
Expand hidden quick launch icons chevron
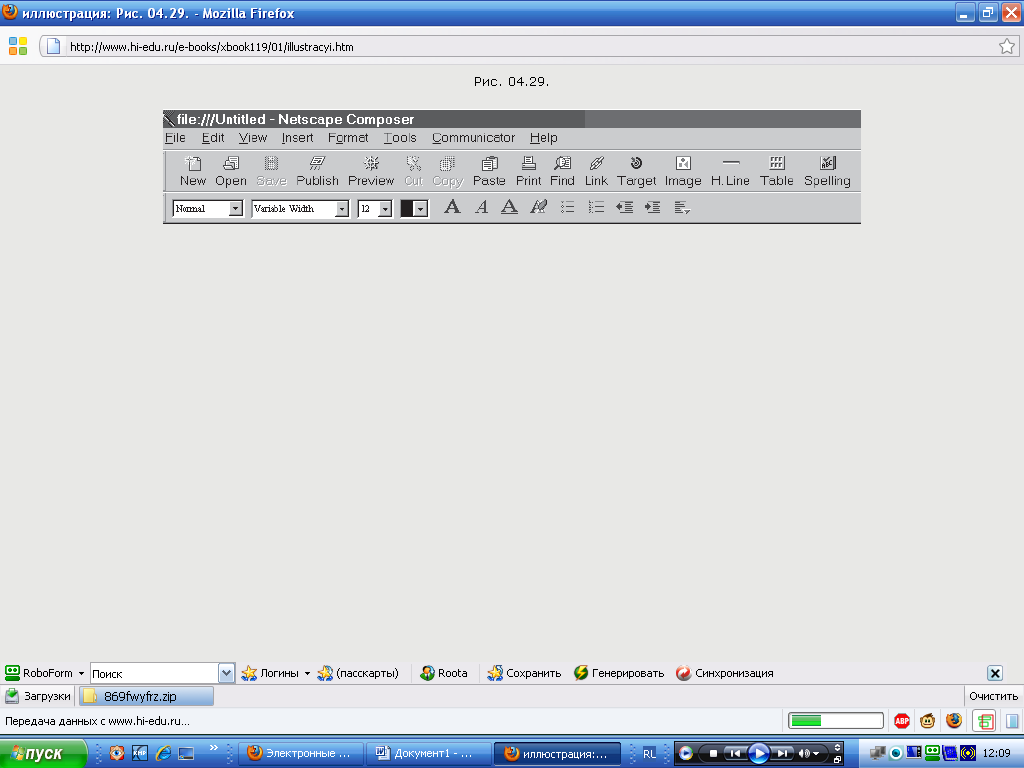[214, 748]
